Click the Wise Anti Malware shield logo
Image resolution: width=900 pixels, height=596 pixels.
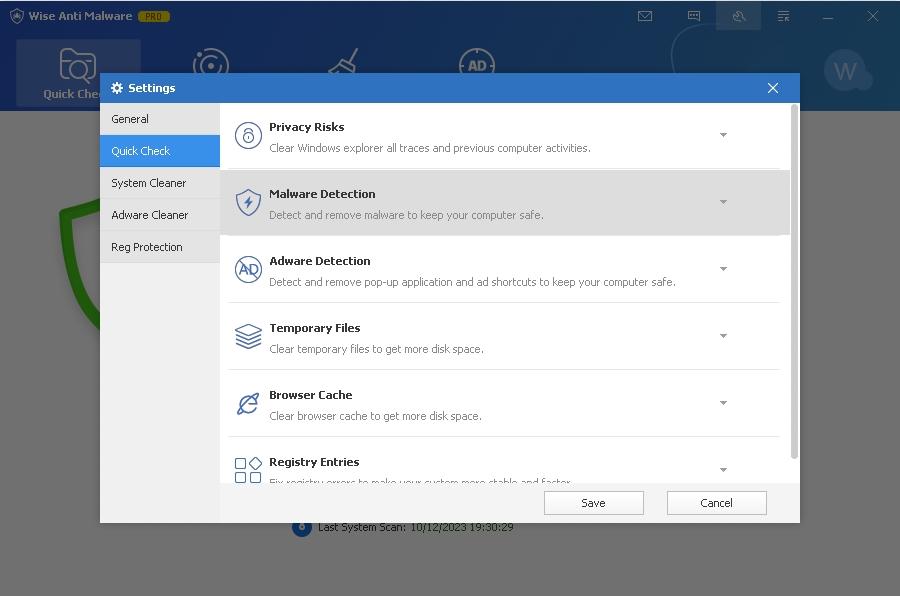17,16
